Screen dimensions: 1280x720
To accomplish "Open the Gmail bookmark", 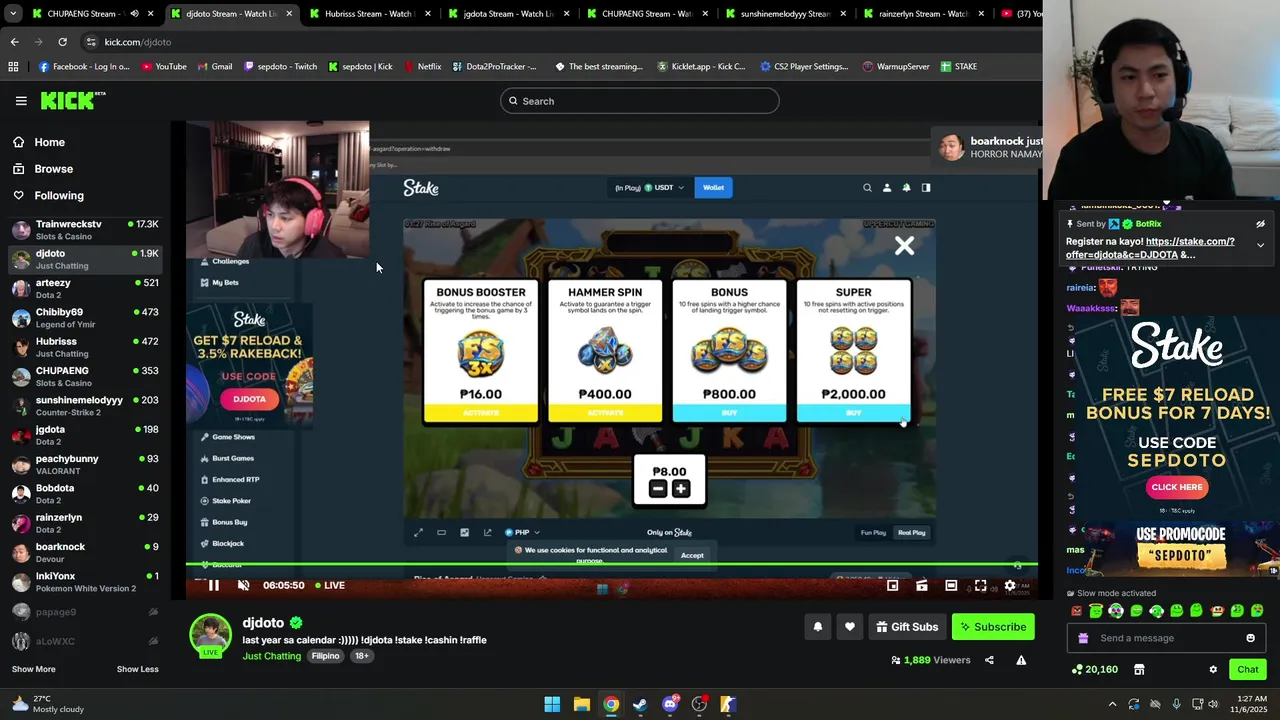I will (215, 67).
